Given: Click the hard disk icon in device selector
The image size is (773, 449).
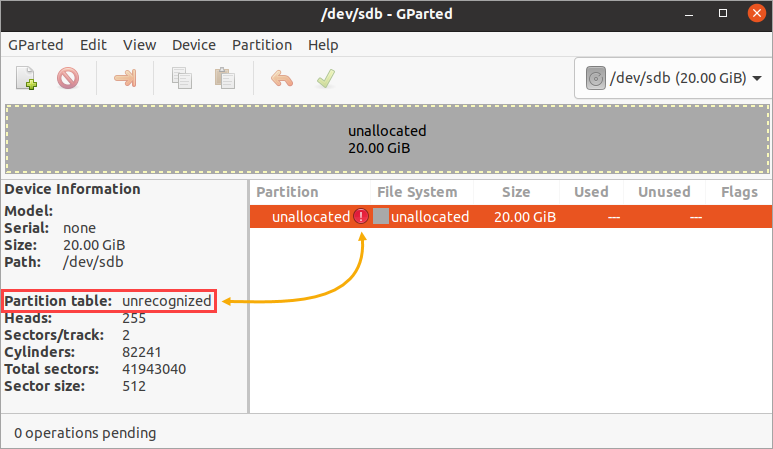Looking at the screenshot, I should click(596, 78).
